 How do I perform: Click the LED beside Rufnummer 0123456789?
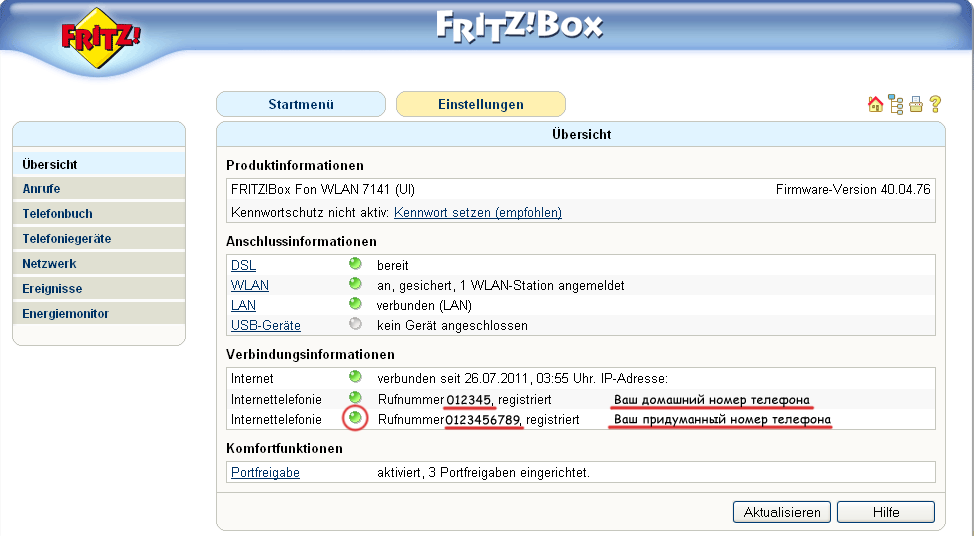[x=355, y=418]
